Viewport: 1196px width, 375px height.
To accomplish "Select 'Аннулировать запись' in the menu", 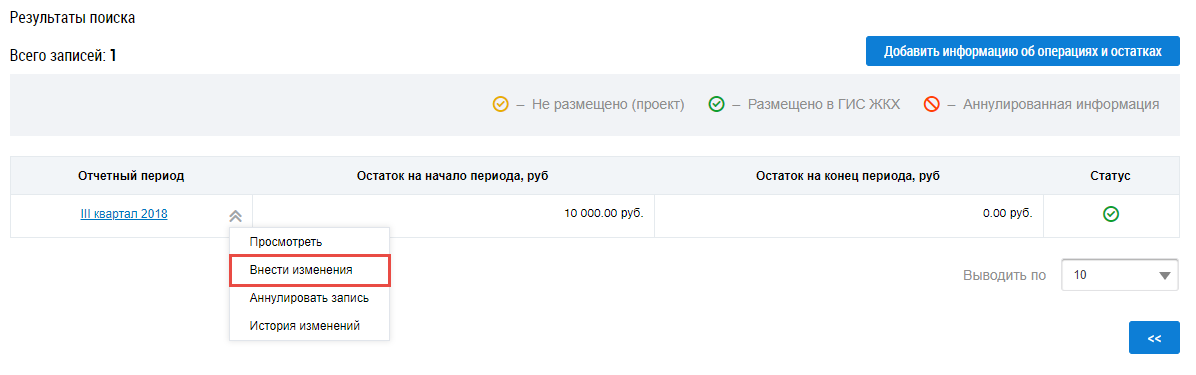I will [310, 298].
